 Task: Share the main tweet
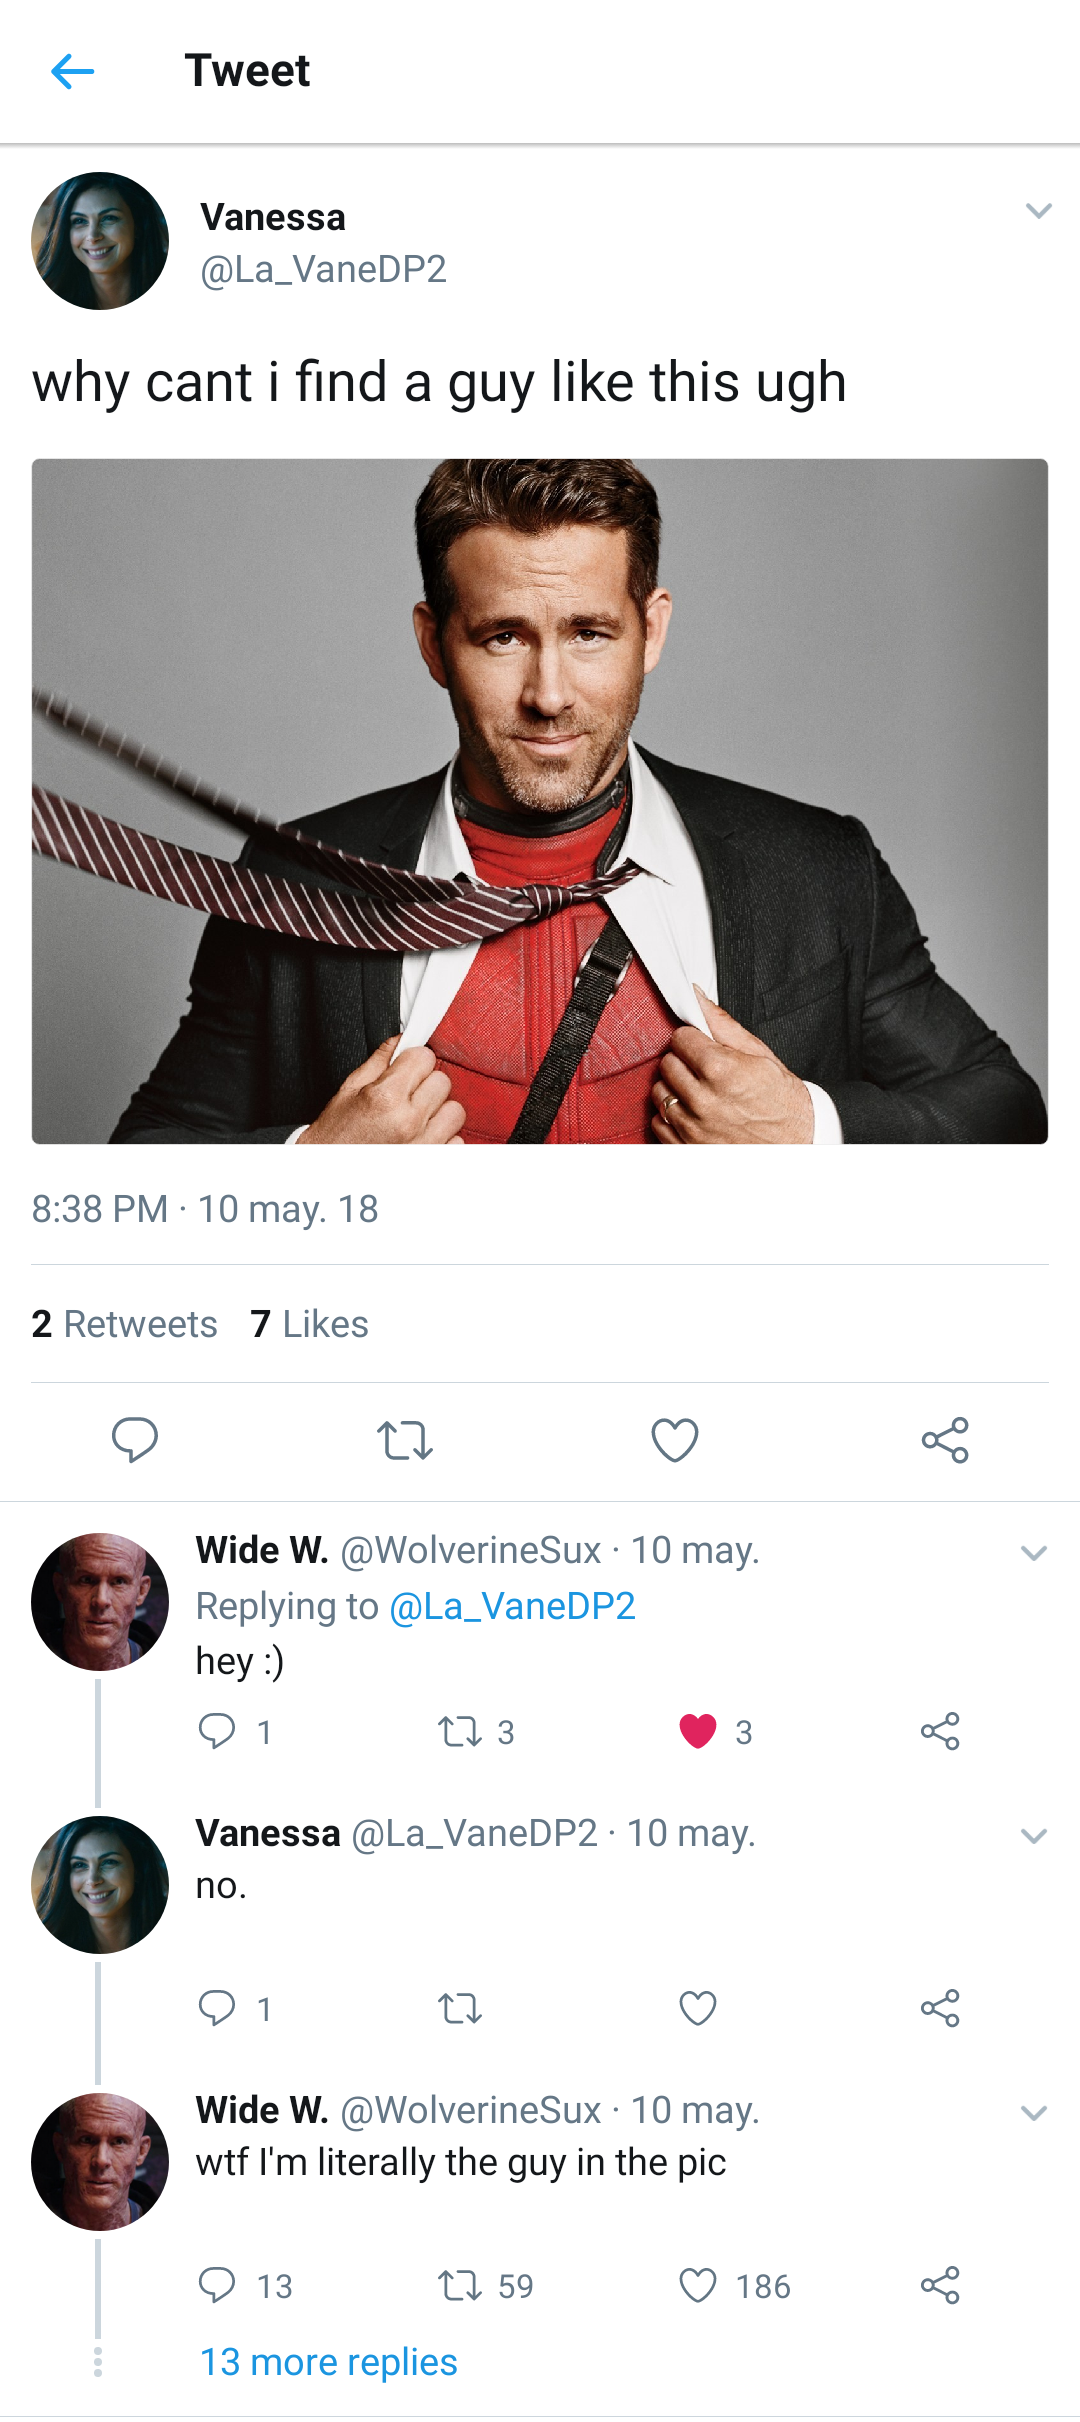(944, 1440)
